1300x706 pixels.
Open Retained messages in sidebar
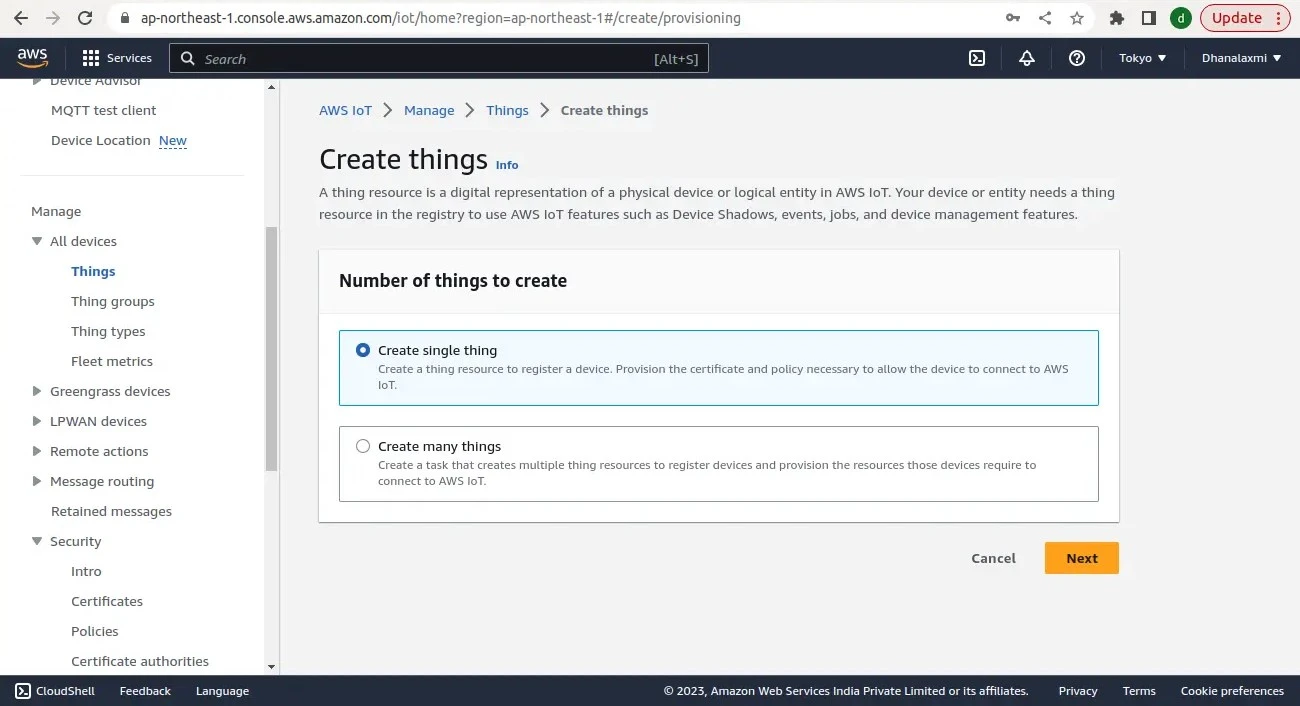pyautogui.click(x=111, y=511)
